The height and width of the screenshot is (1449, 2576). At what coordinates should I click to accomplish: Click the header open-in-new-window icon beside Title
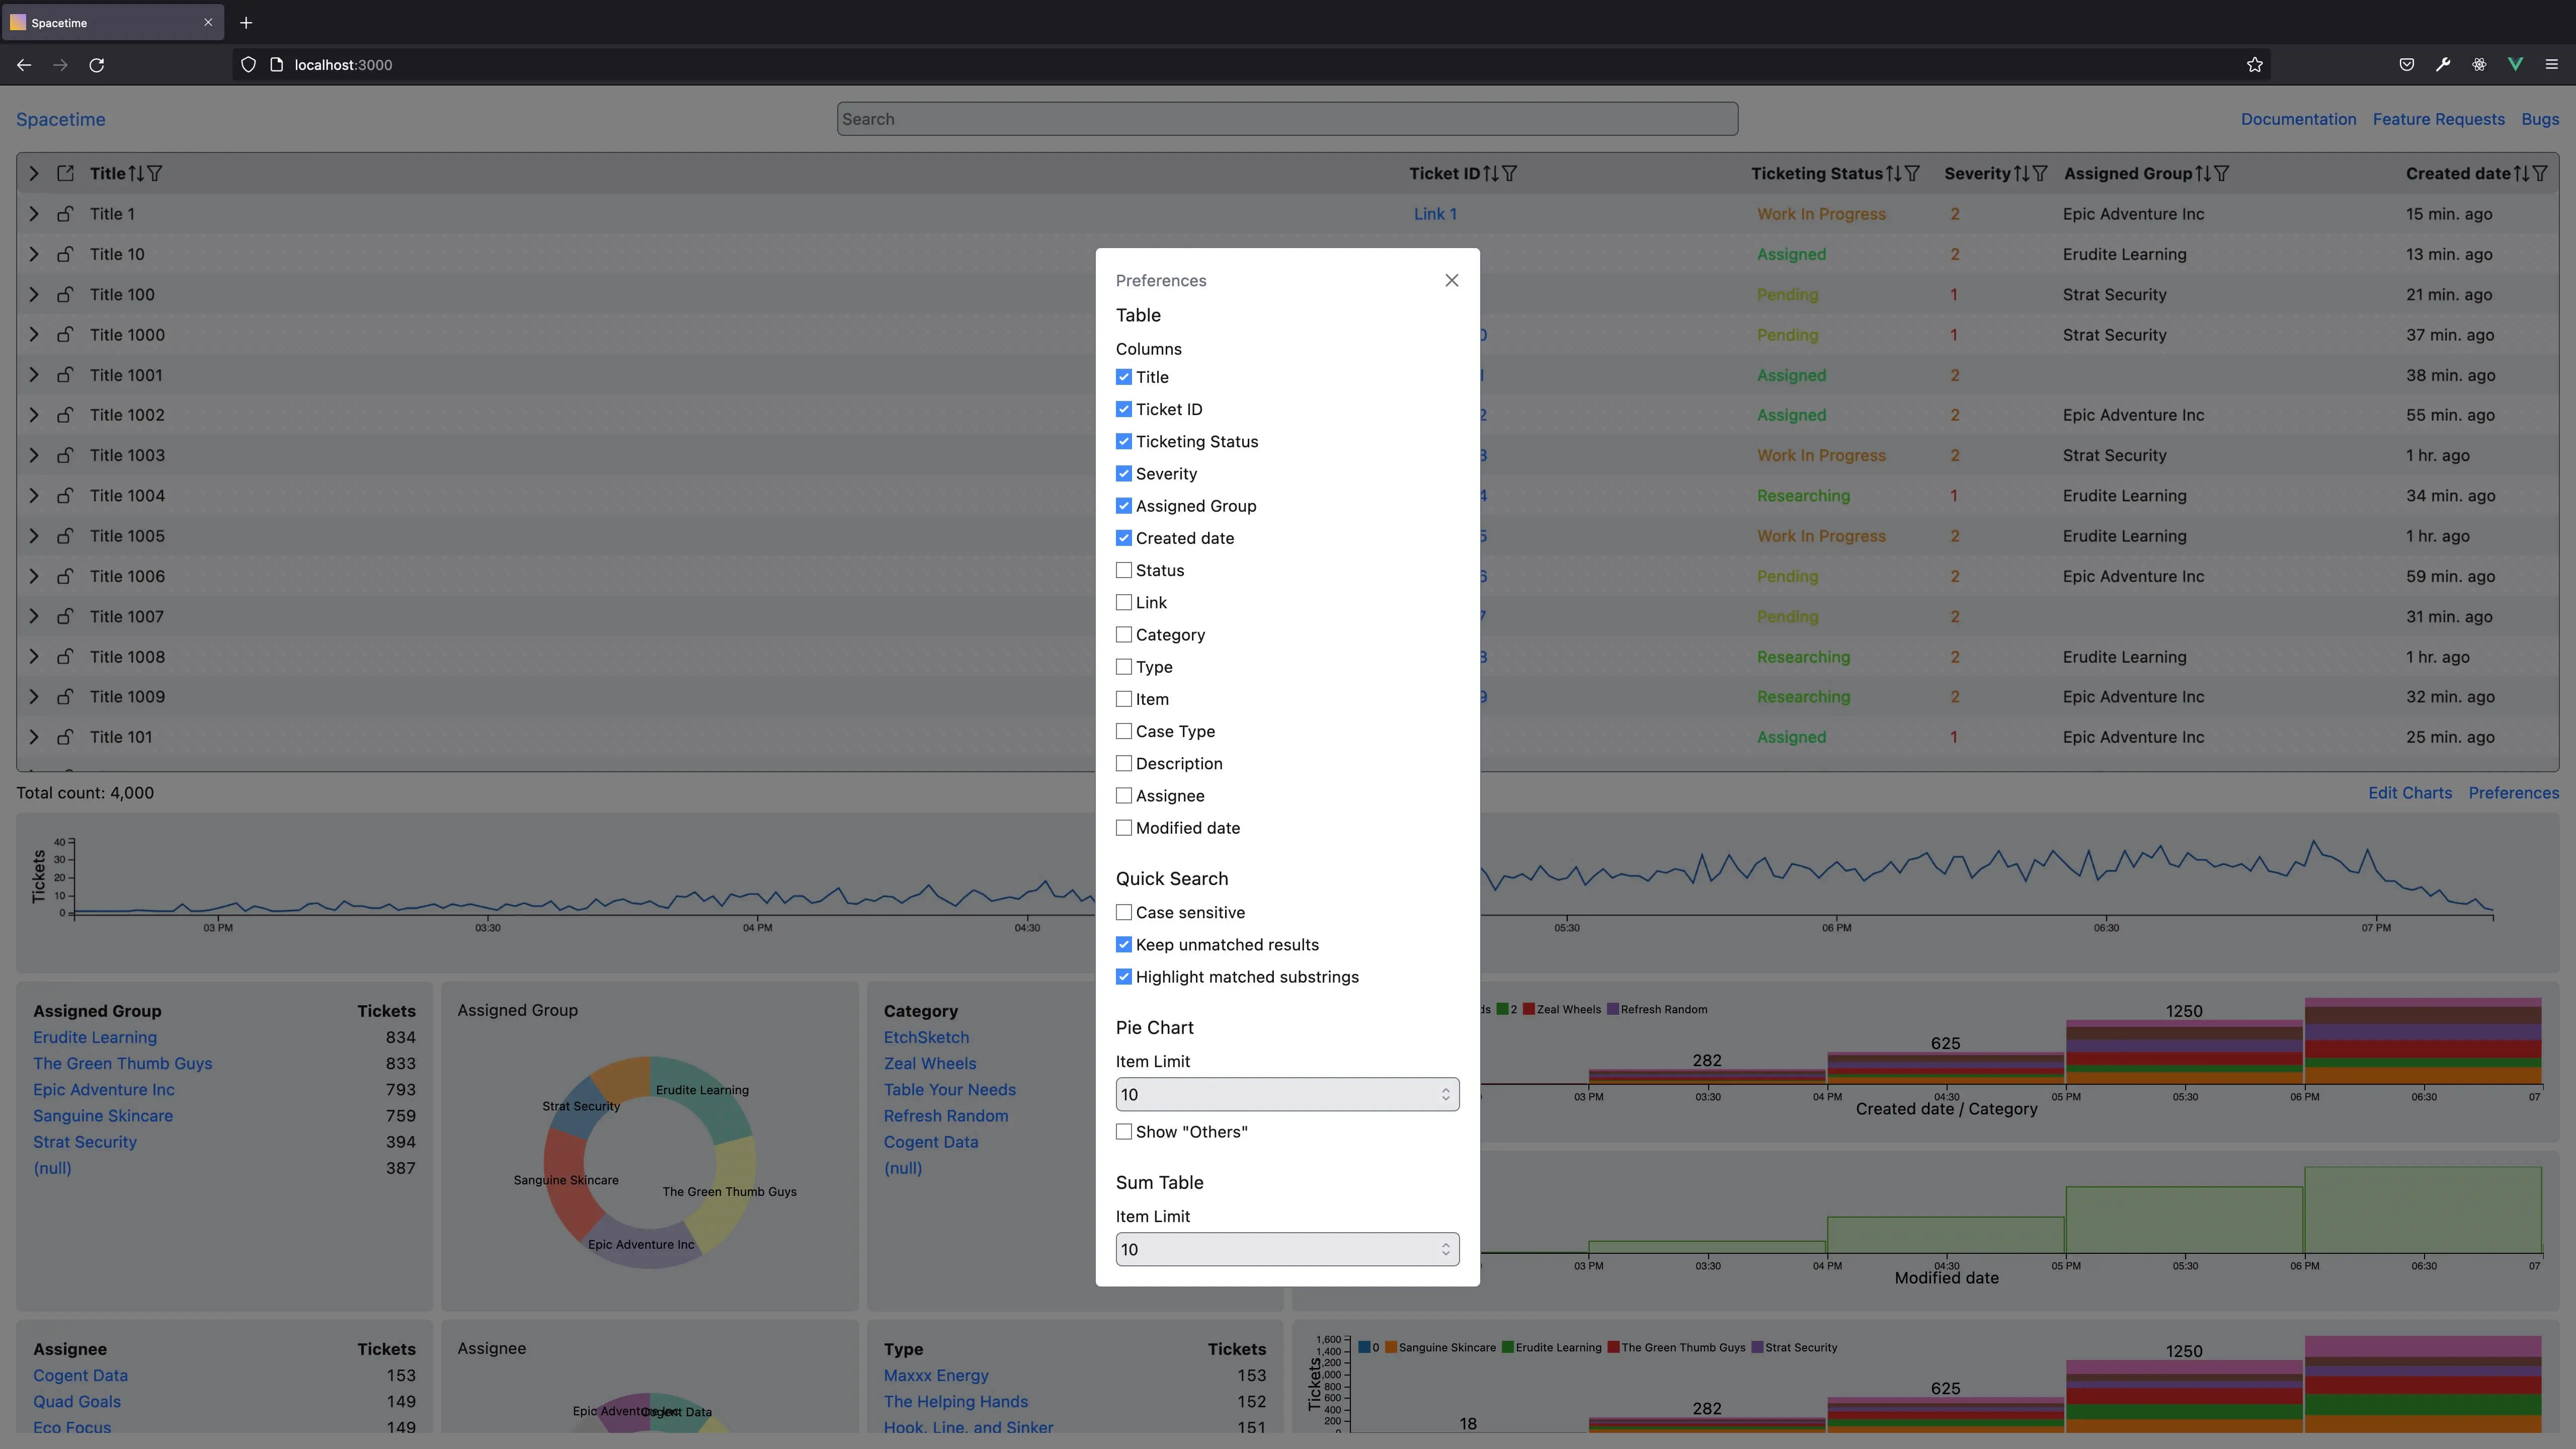[65, 174]
